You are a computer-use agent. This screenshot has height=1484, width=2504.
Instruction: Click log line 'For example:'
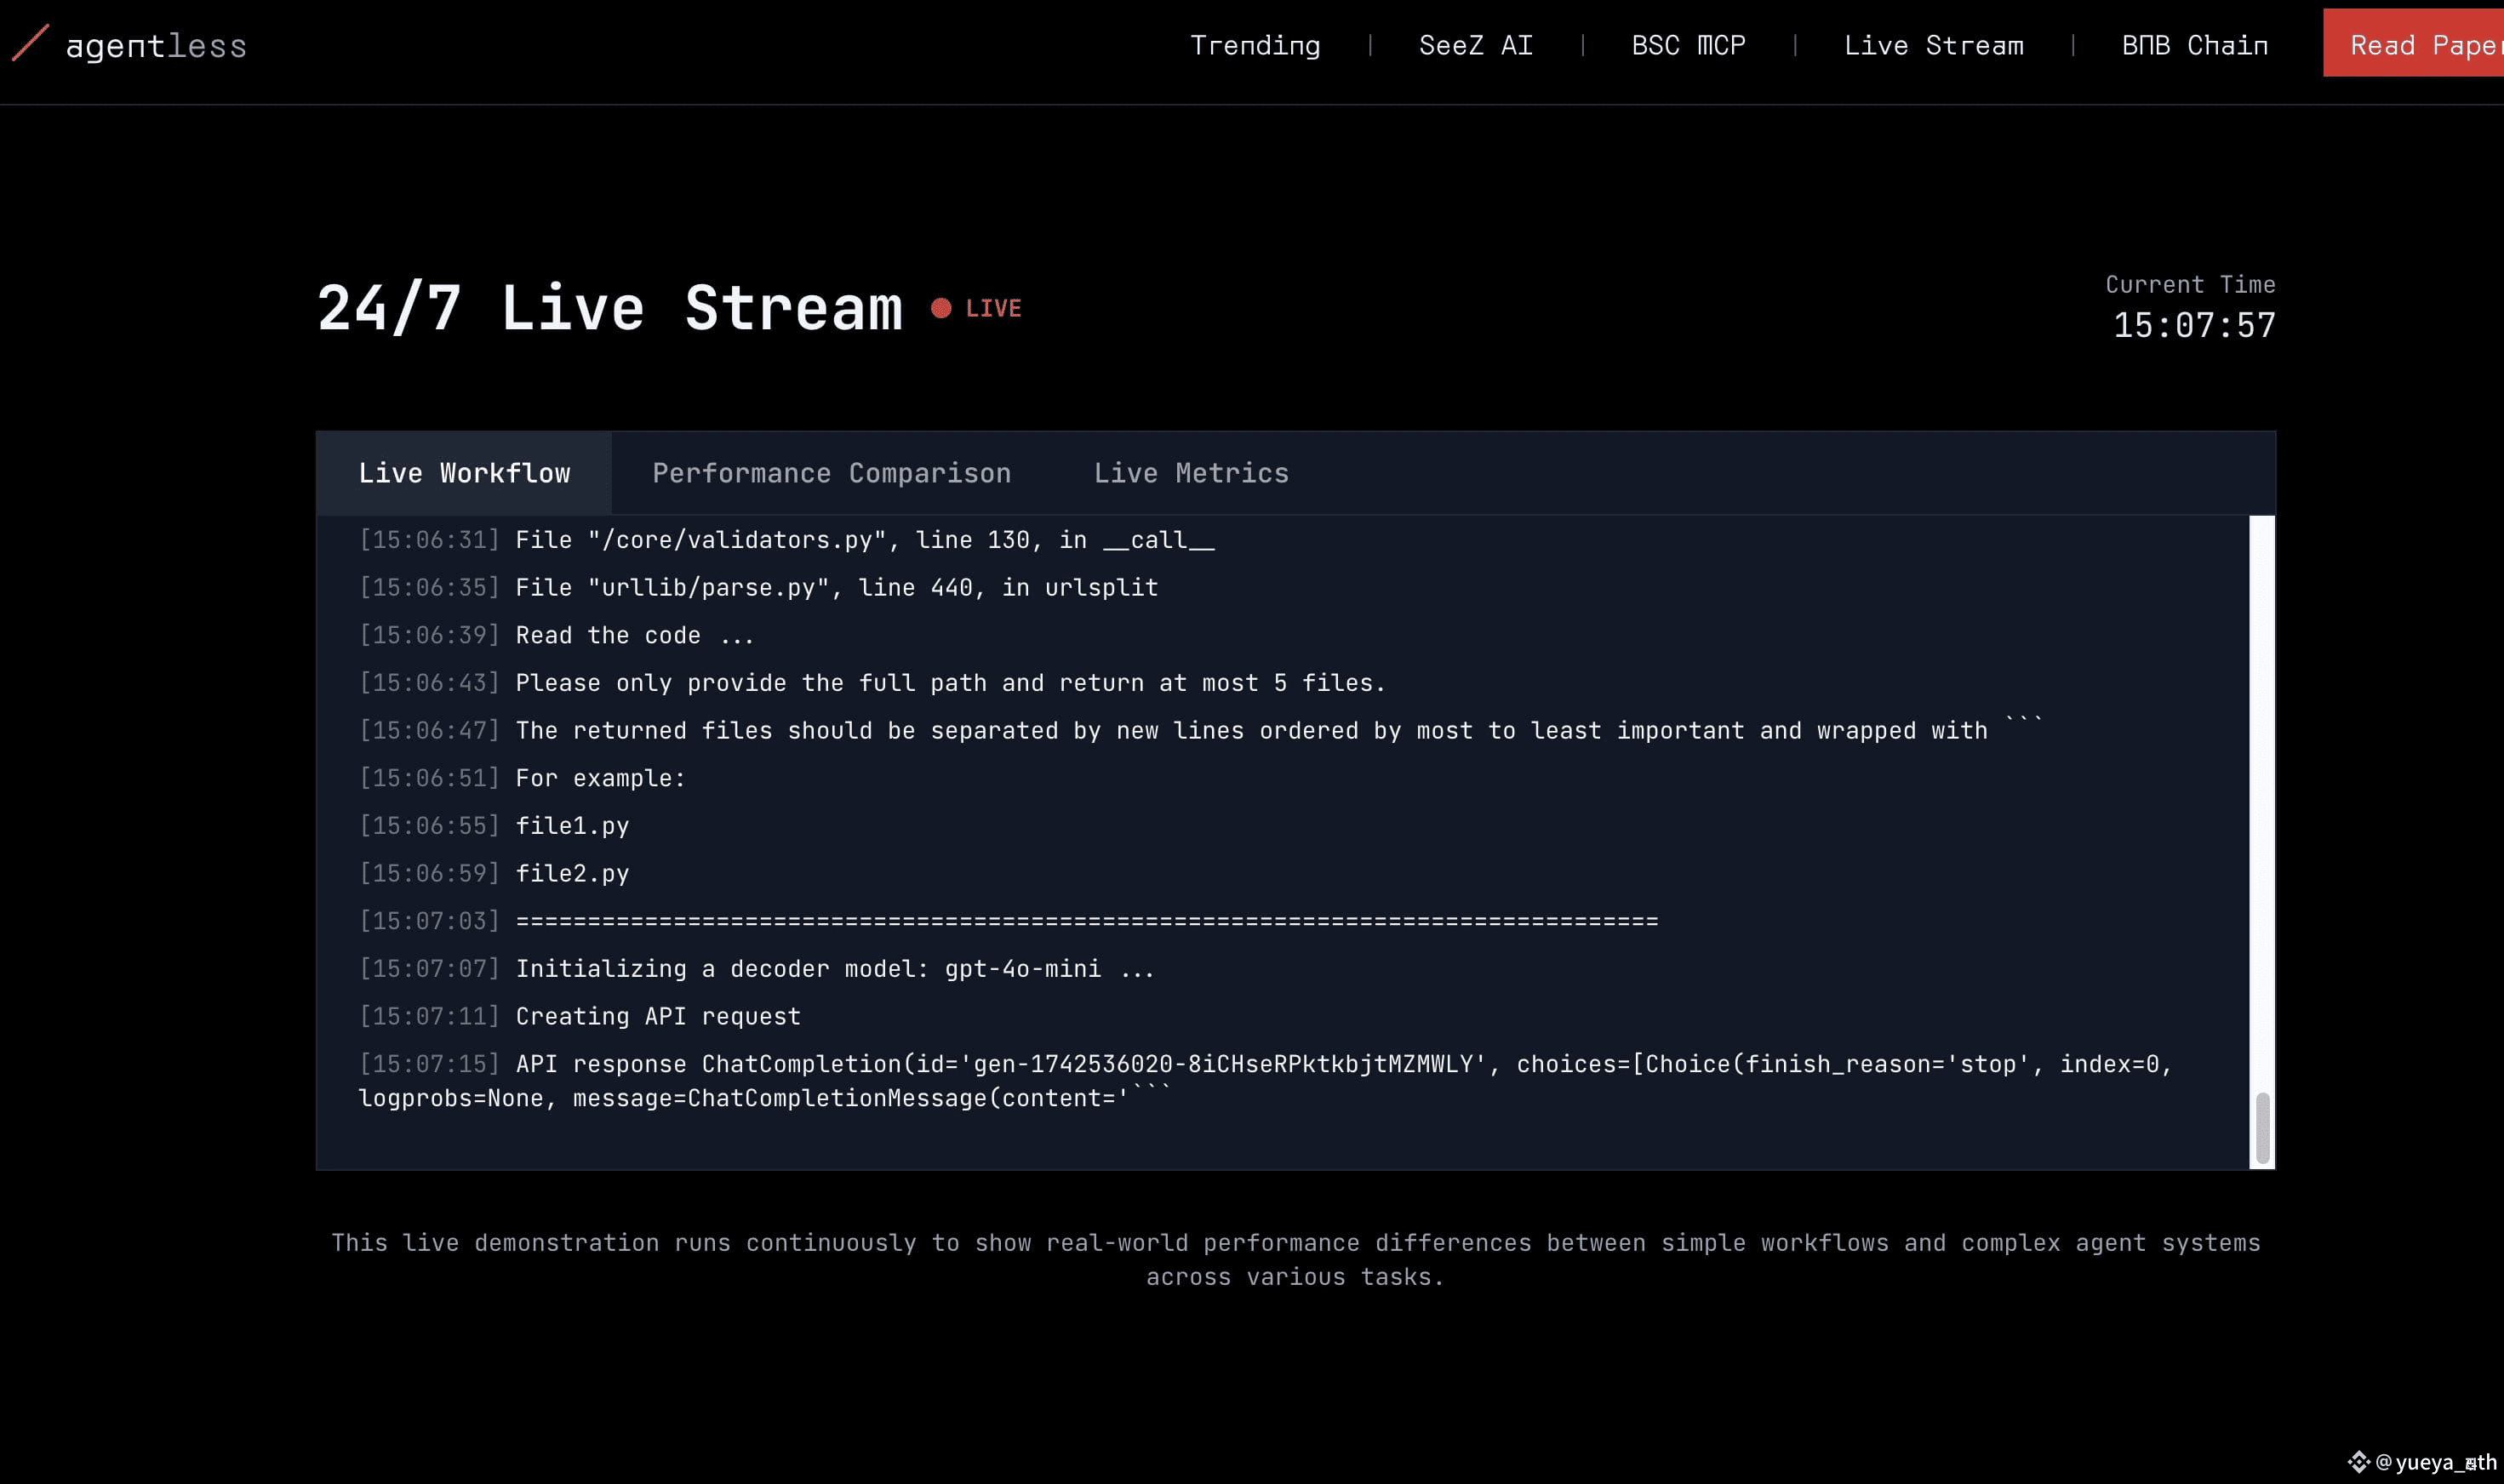click(522, 778)
